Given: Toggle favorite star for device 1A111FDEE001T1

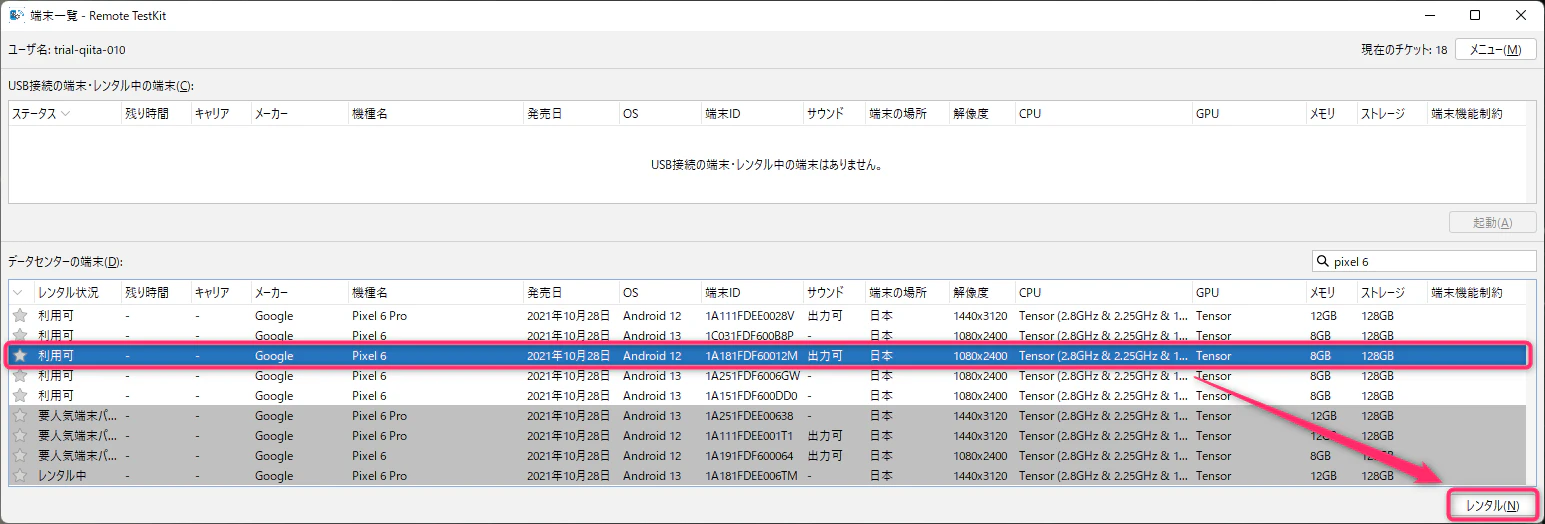Looking at the screenshot, I should pos(20,436).
